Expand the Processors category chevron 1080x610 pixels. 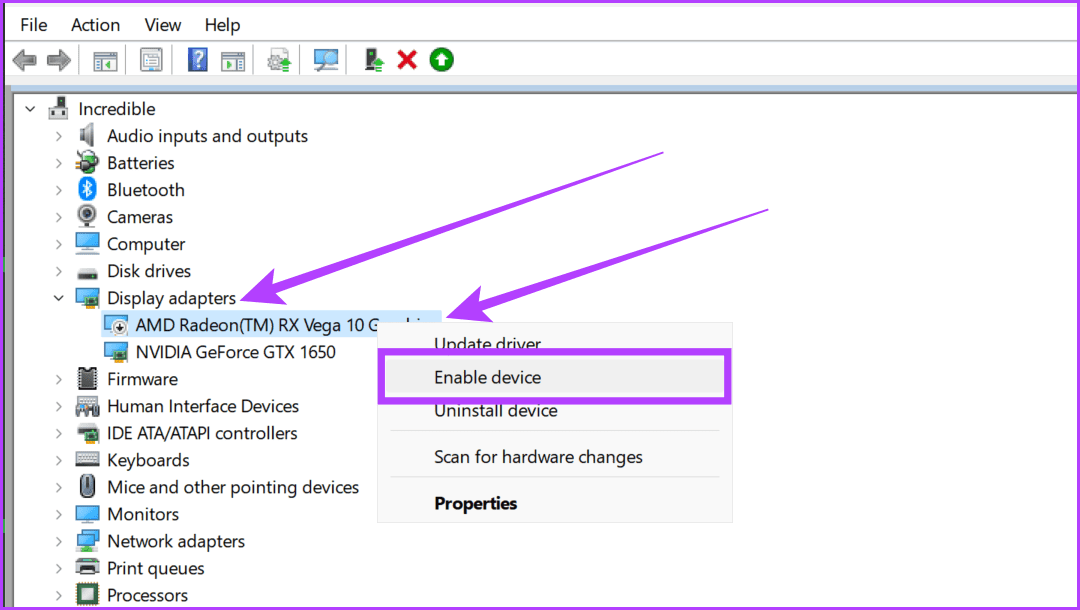(59, 594)
